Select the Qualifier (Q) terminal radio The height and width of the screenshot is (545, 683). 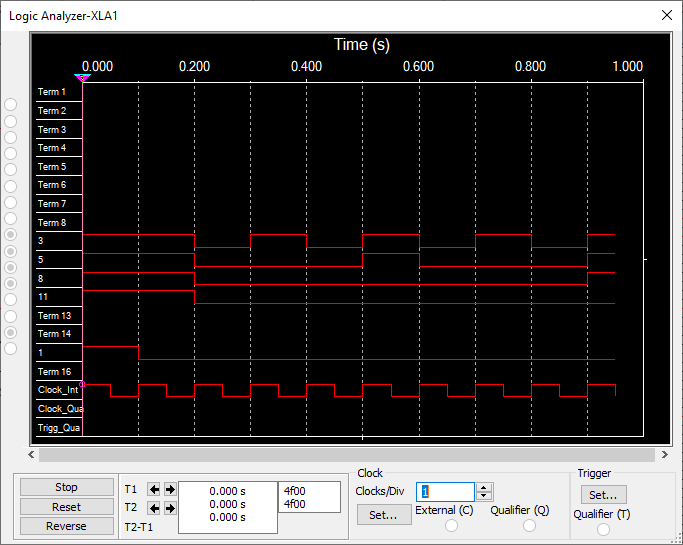pyautogui.click(x=529, y=526)
